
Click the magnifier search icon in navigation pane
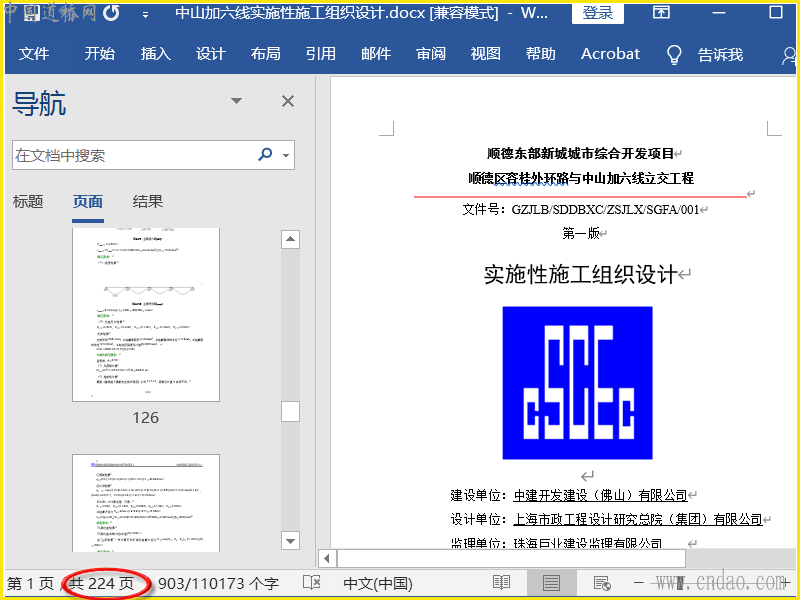[265, 154]
